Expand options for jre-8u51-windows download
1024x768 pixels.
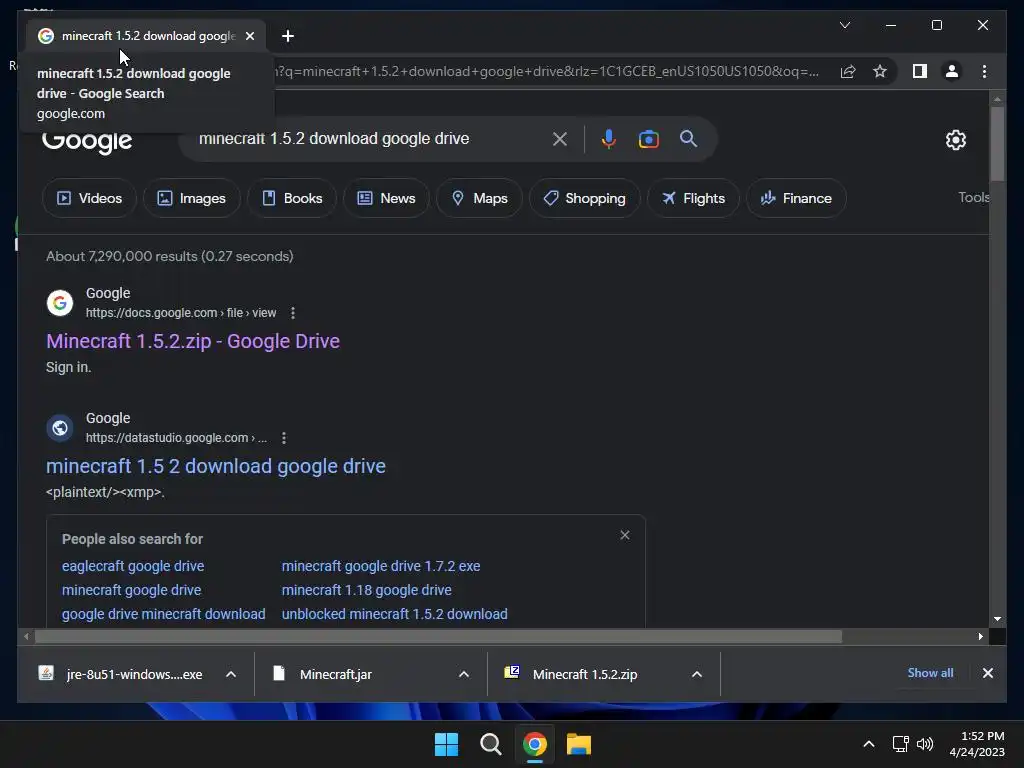(x=231, y=674)
